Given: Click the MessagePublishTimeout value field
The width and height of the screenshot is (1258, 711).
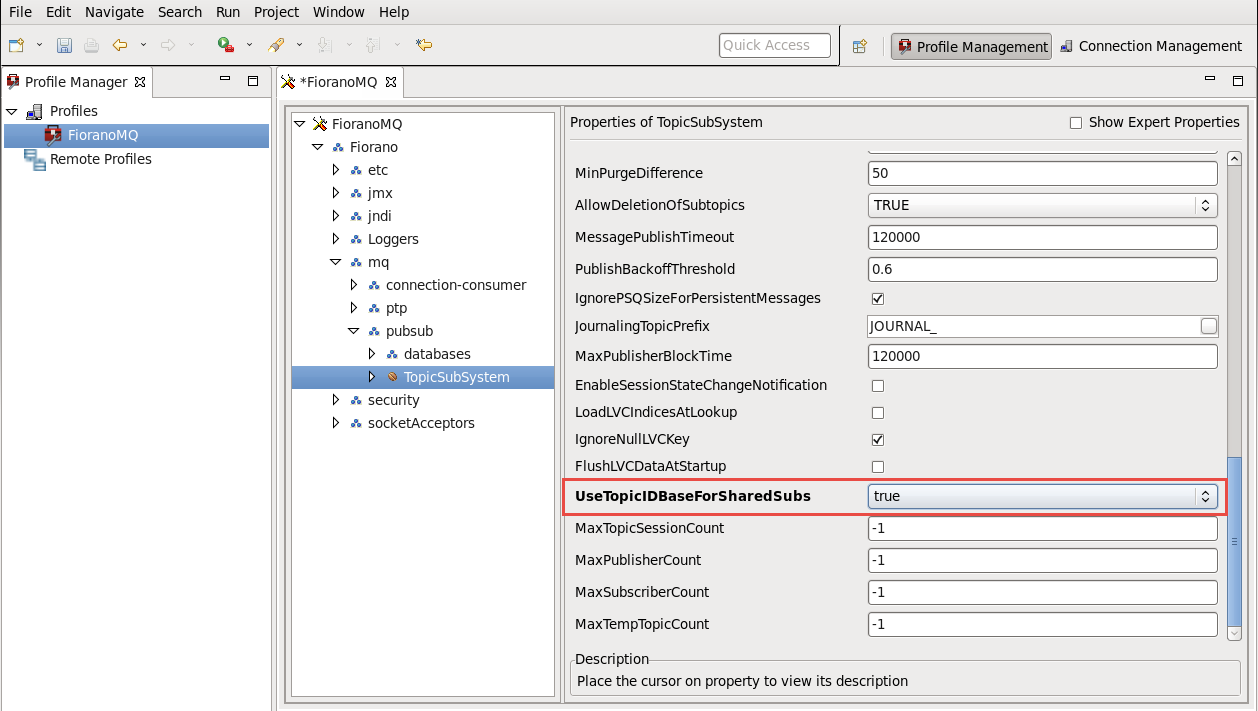Looking at the screenshot, I should tap(1042, 237).
